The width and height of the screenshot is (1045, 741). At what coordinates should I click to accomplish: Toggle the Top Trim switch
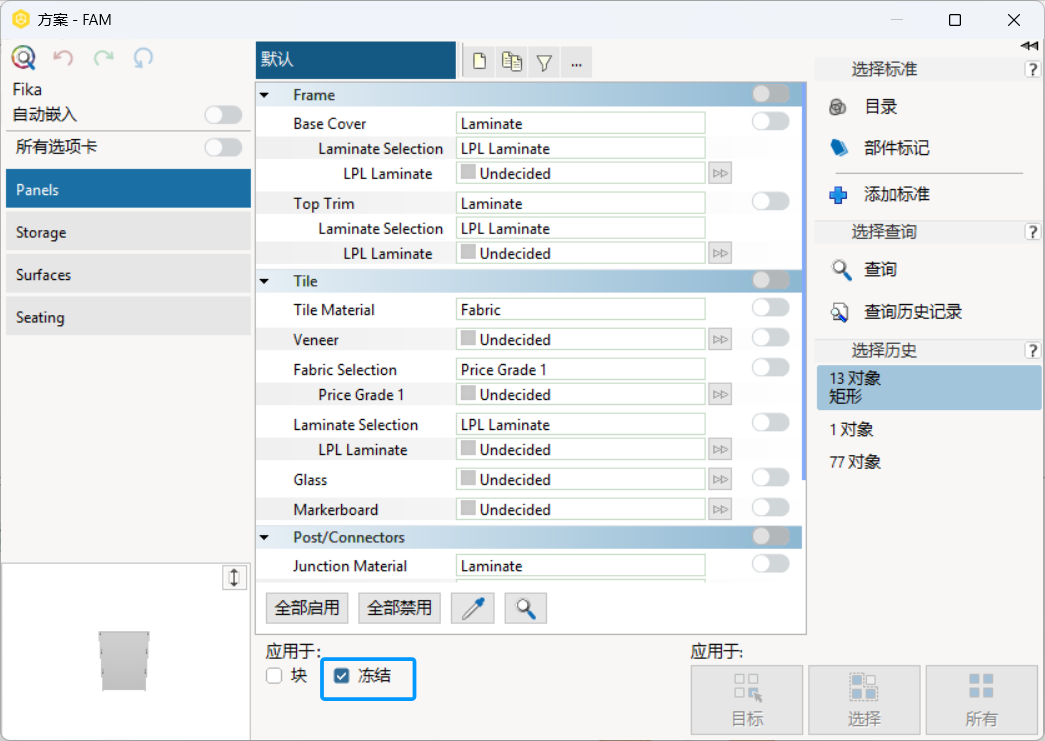coord(770,201)
